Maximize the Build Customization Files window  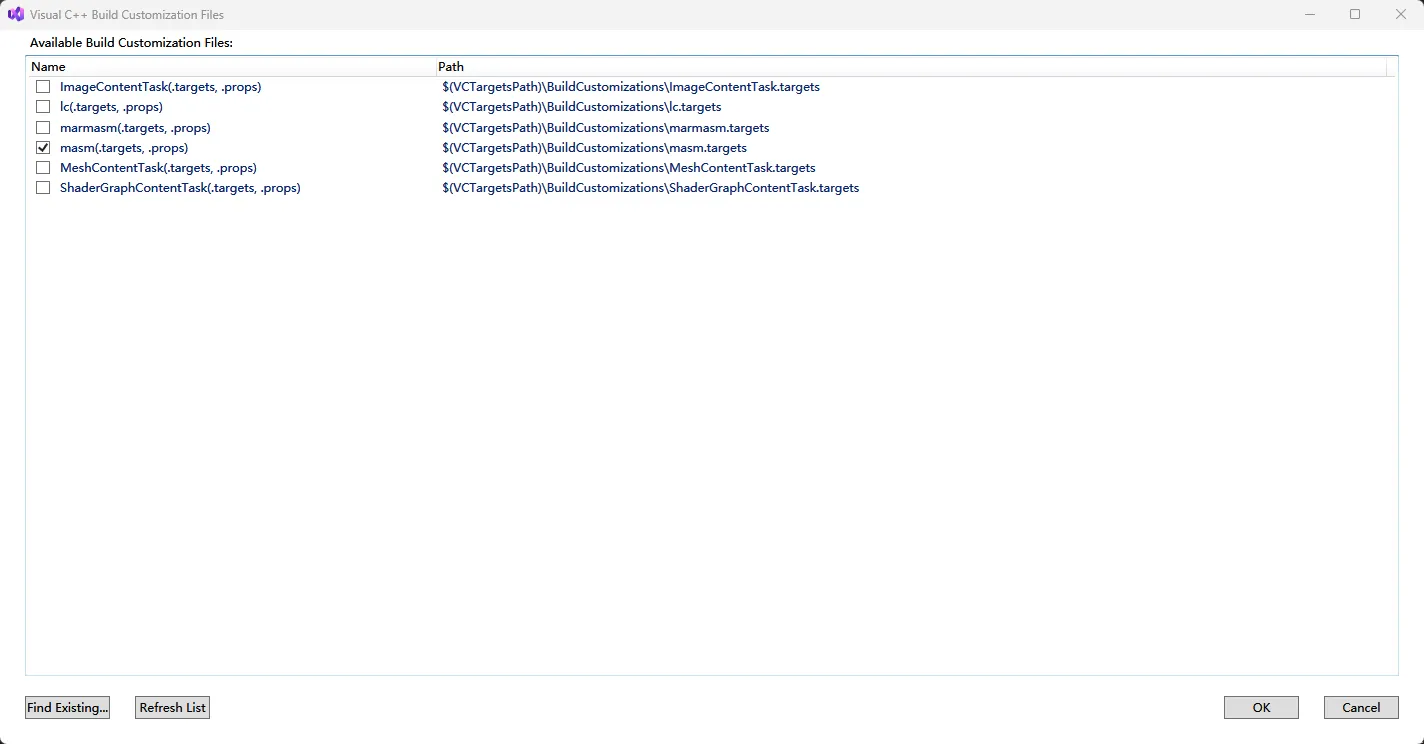(x=1355, y=14)
